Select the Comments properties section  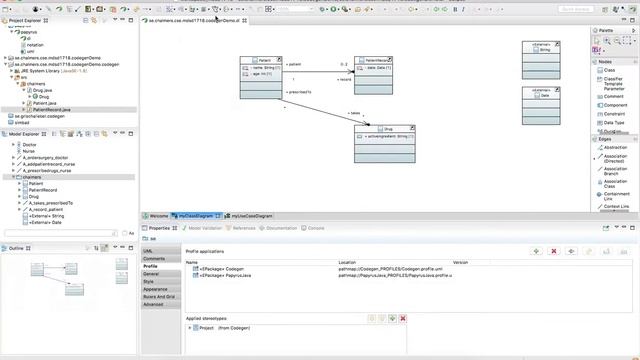click(161, 259)
